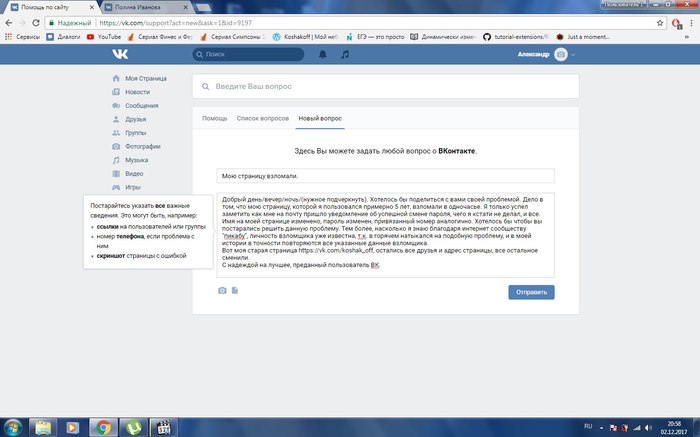The image size is (700, 437).
Task: Click the VK logo in the header
Action: point(119,55)
